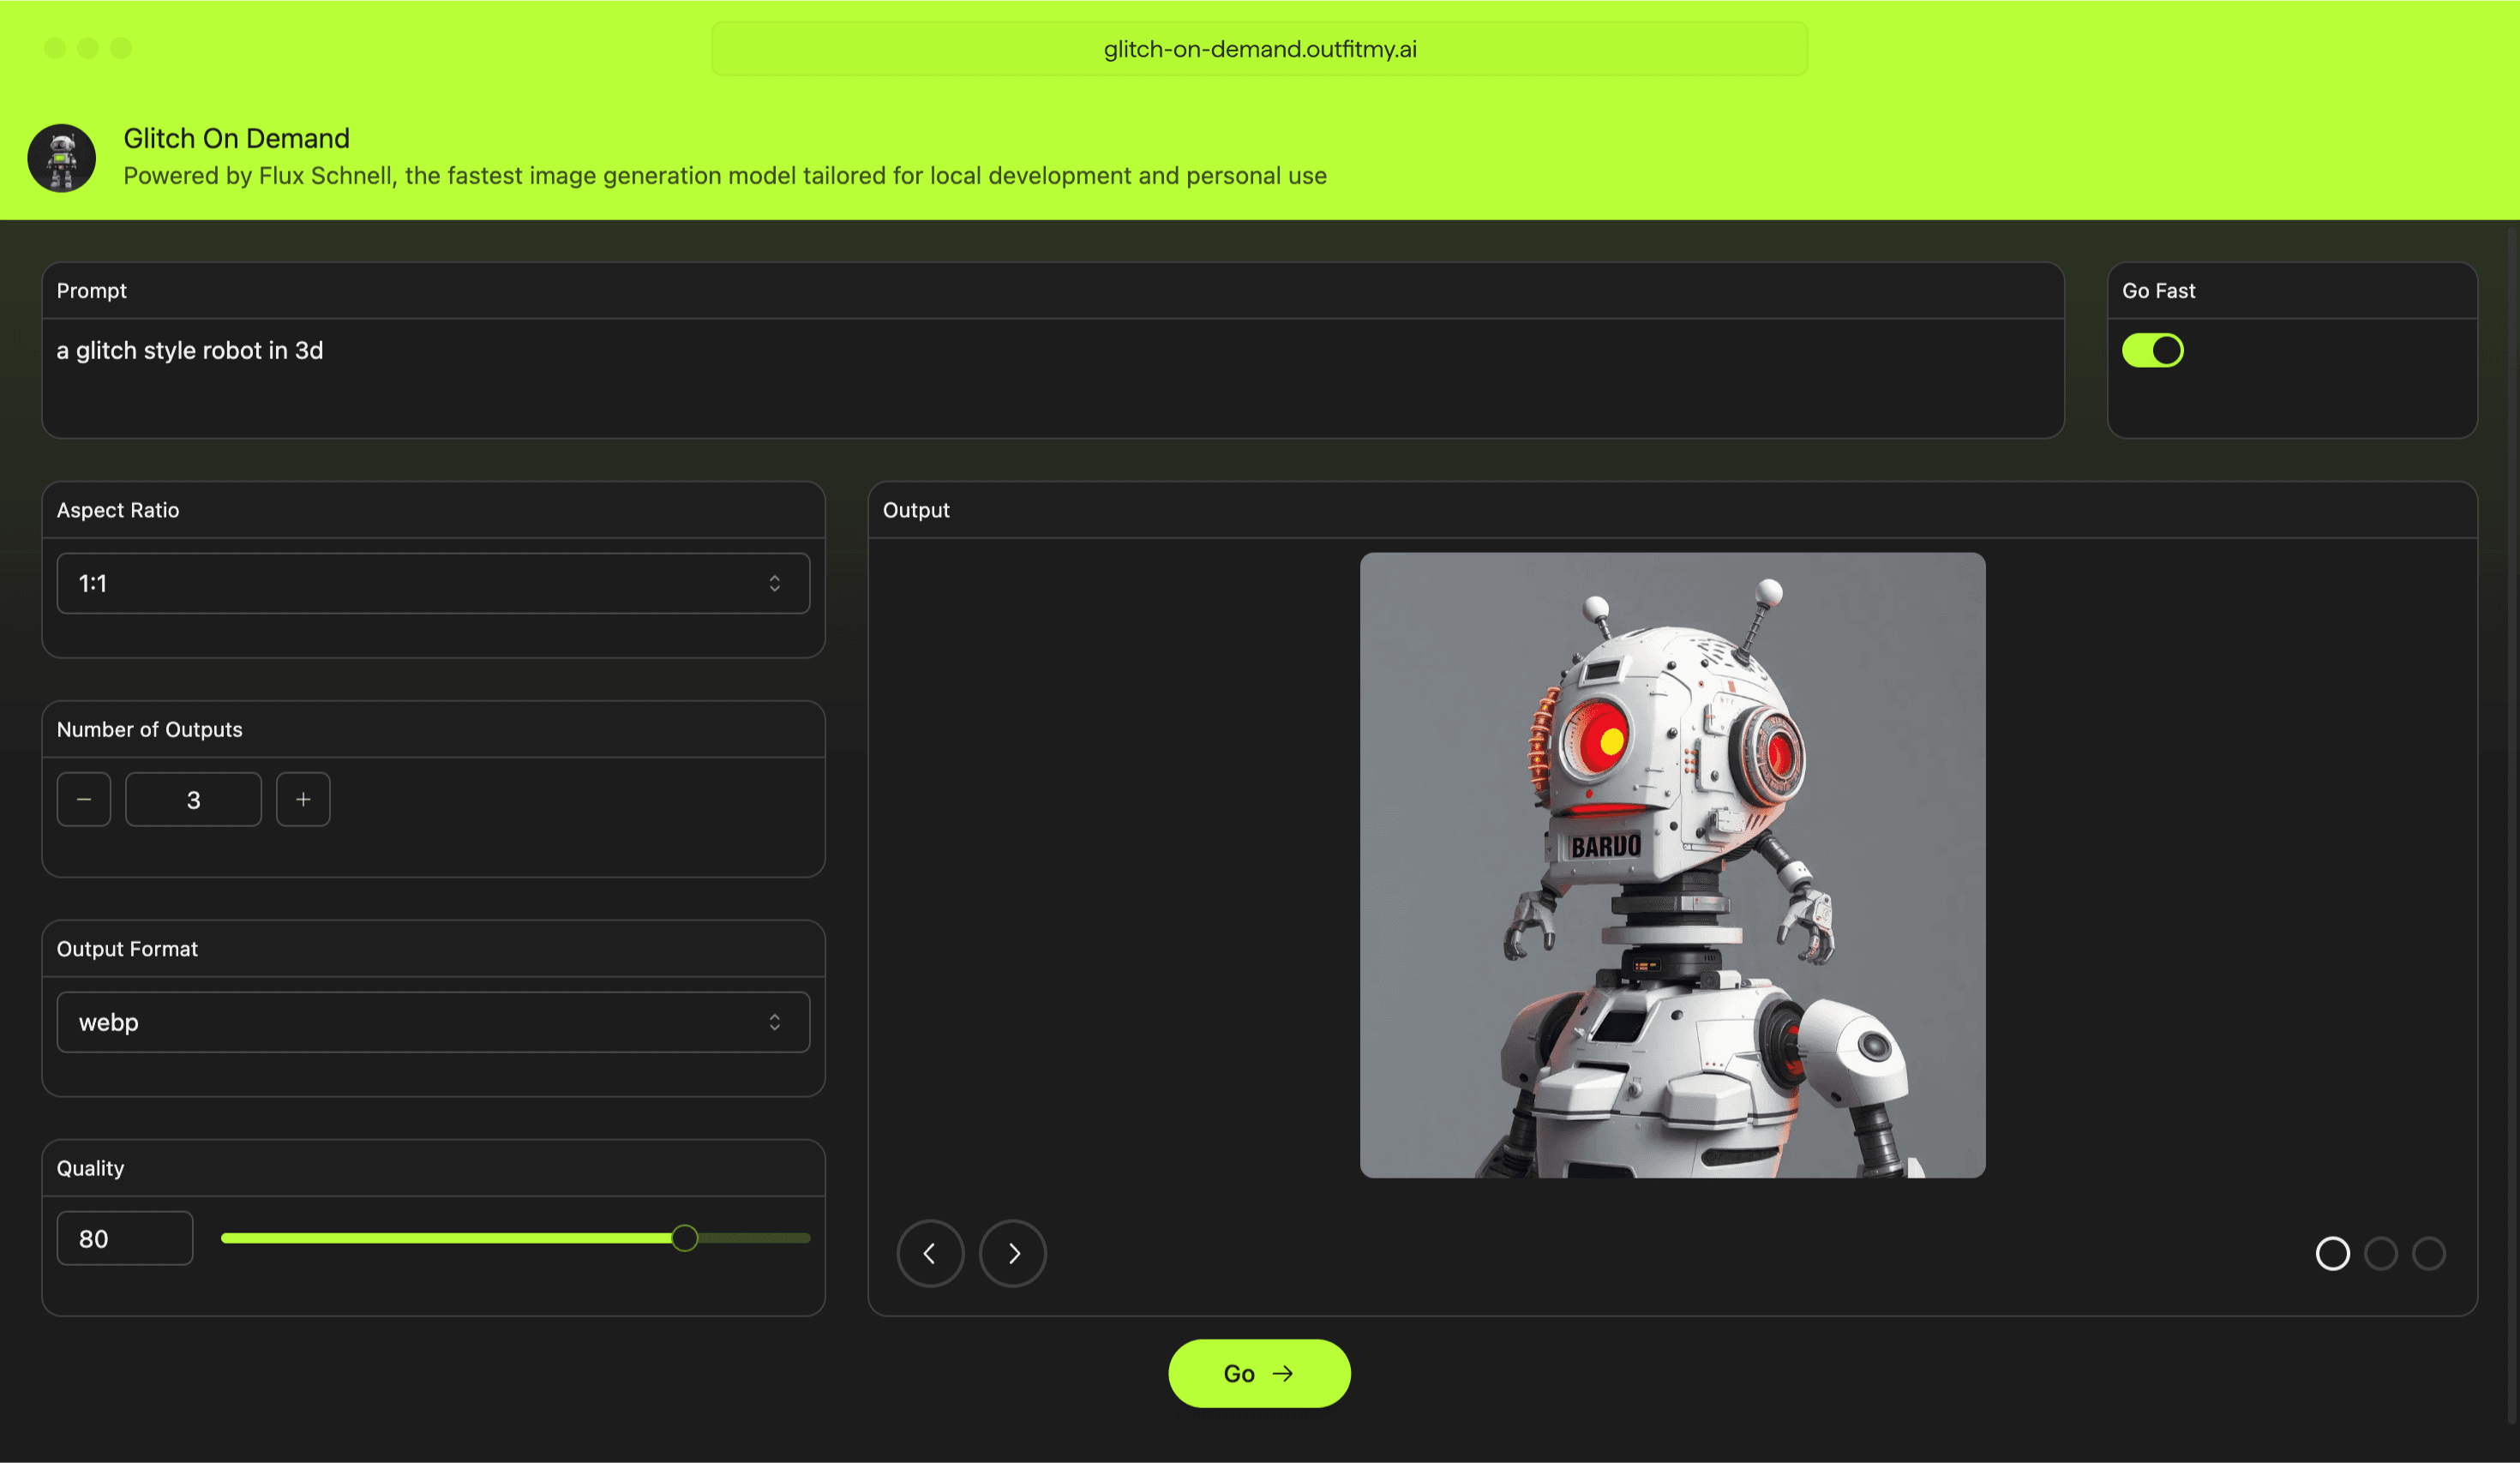This screenshot has height=1463, width=2520.
Task: Click the chevron icon on the Aspect Ratio selector
Action: (775, 583)
